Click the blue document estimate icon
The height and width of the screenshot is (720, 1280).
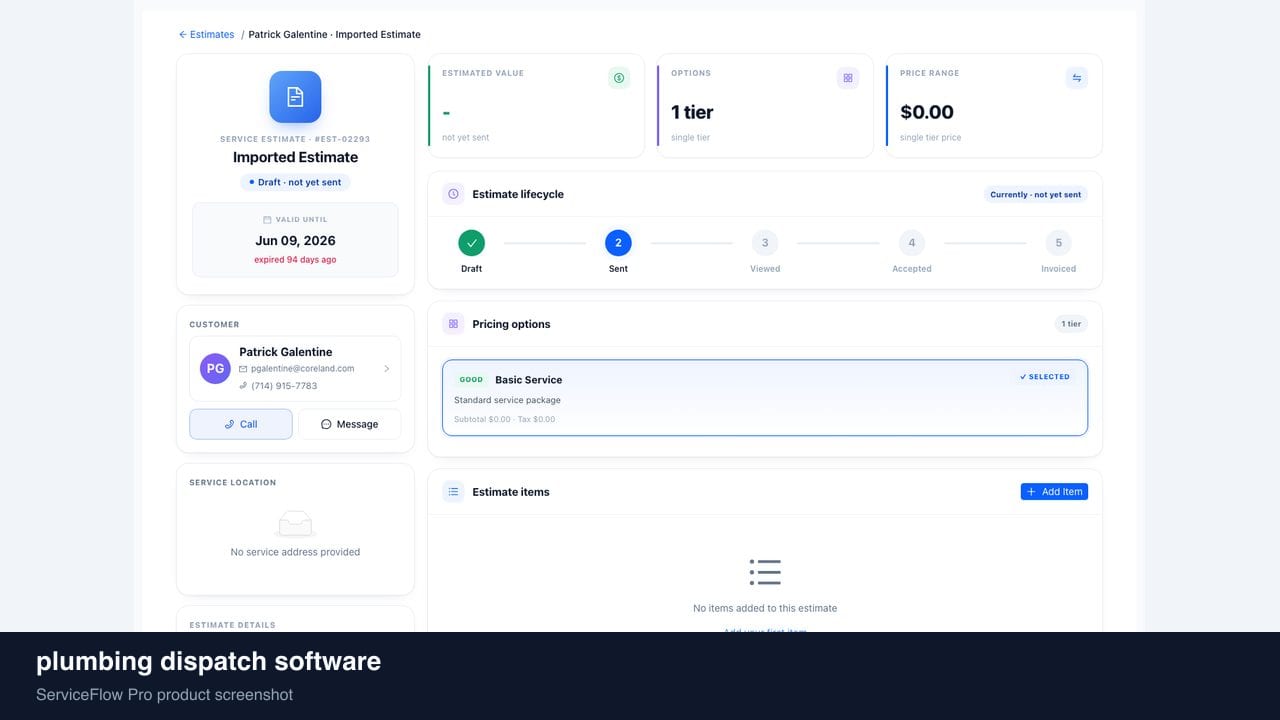pos(295,97)
